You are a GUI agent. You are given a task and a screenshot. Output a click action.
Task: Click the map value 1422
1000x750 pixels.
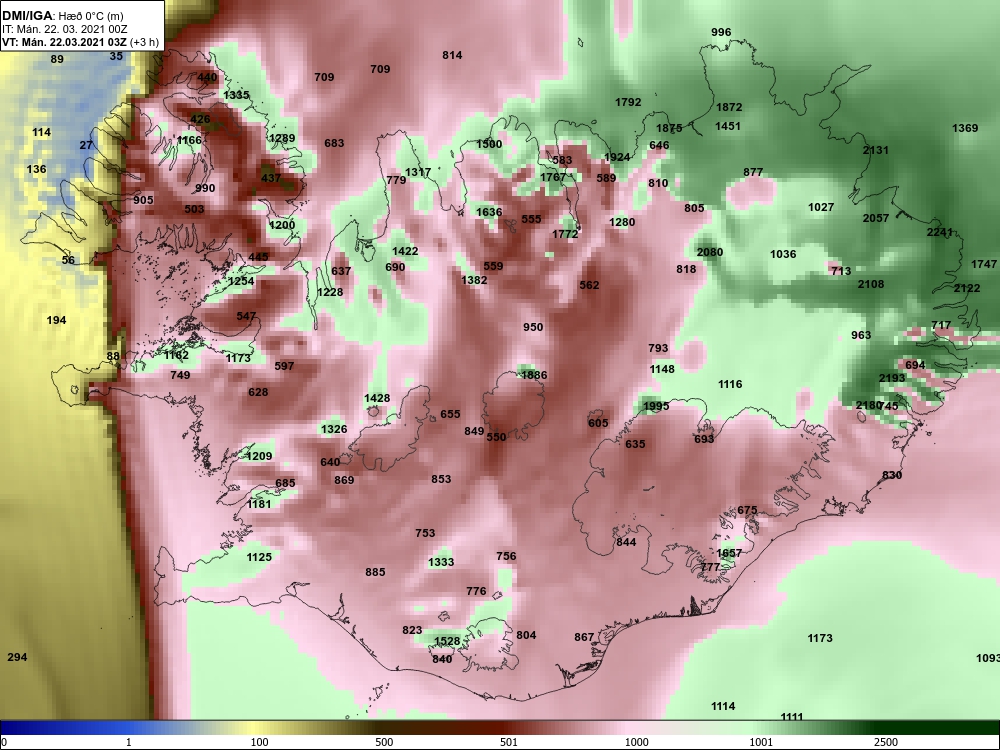click(405, 251)
